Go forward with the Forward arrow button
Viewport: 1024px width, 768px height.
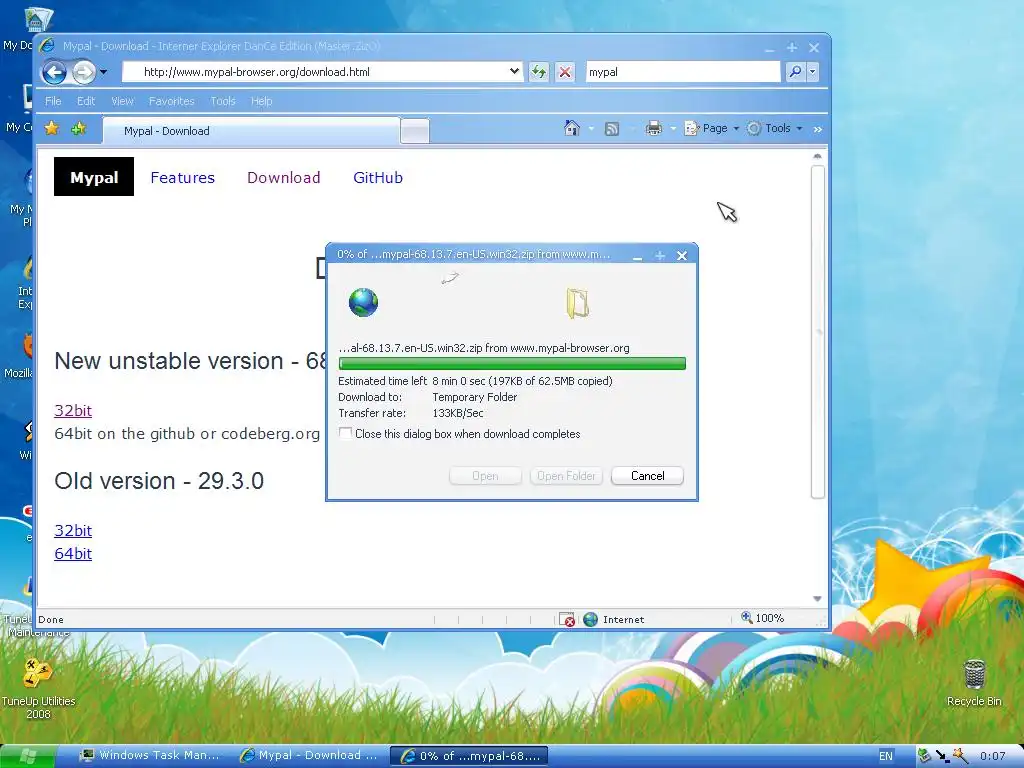(x=84, y=72)
